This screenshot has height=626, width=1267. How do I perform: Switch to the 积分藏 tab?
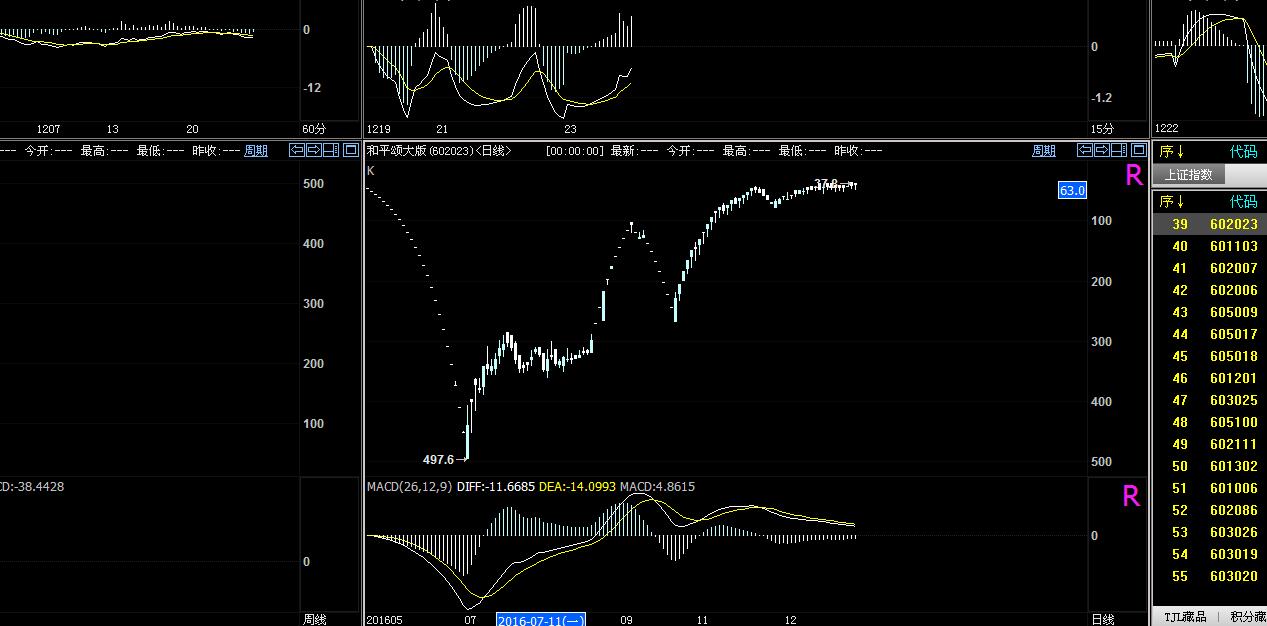1247,617
